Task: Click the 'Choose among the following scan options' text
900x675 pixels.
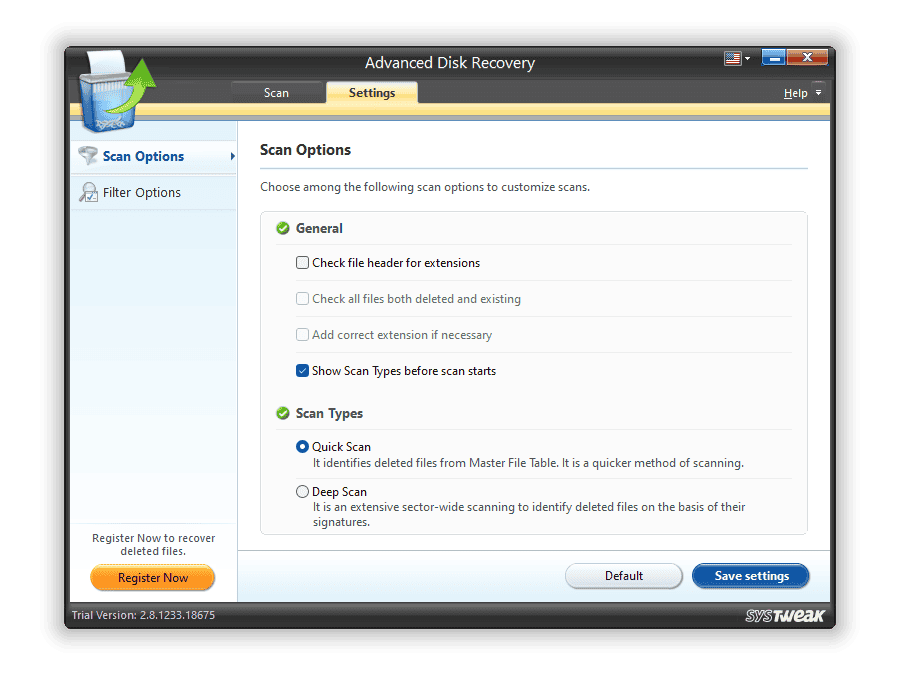Action: coord(425,187)
